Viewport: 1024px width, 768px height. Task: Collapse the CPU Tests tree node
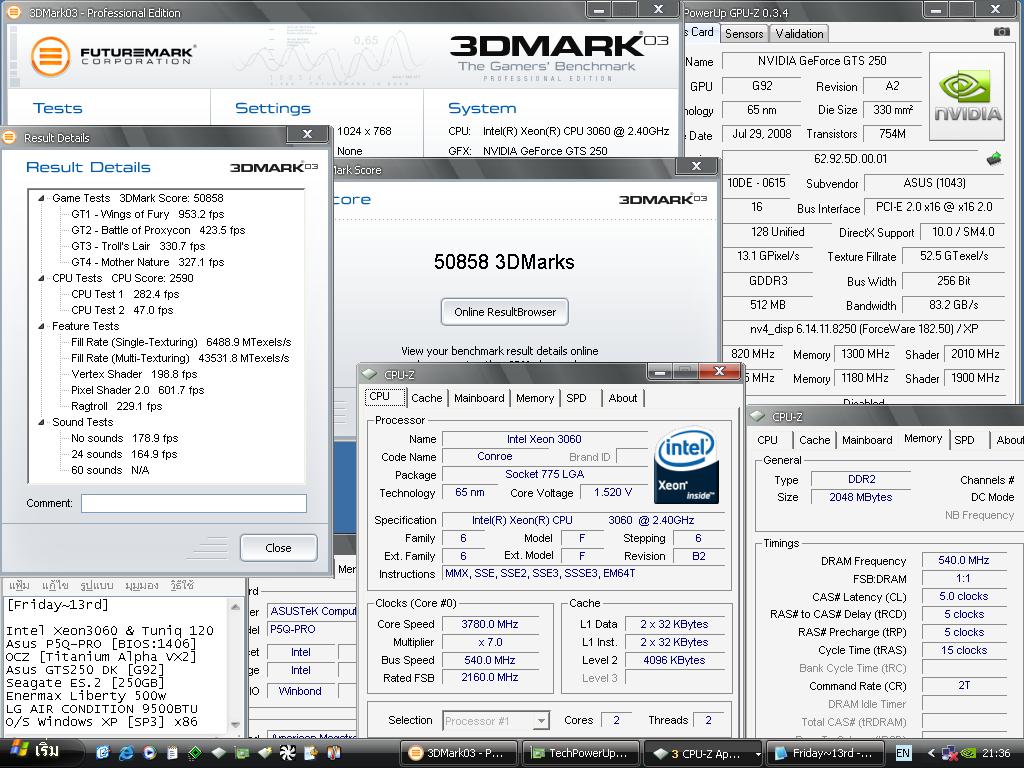(42, 278)
